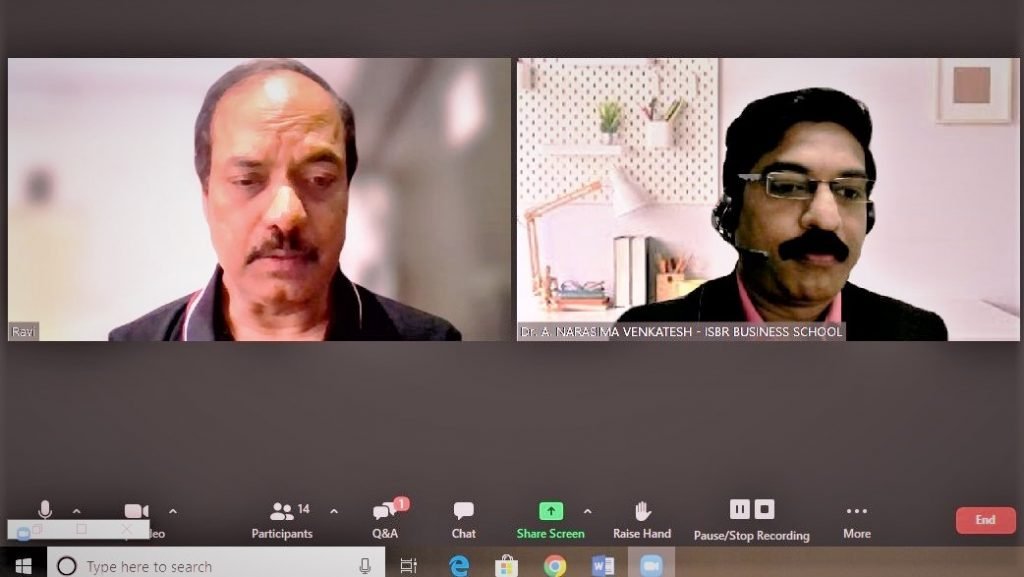Open the More options menu

[857, 520]
